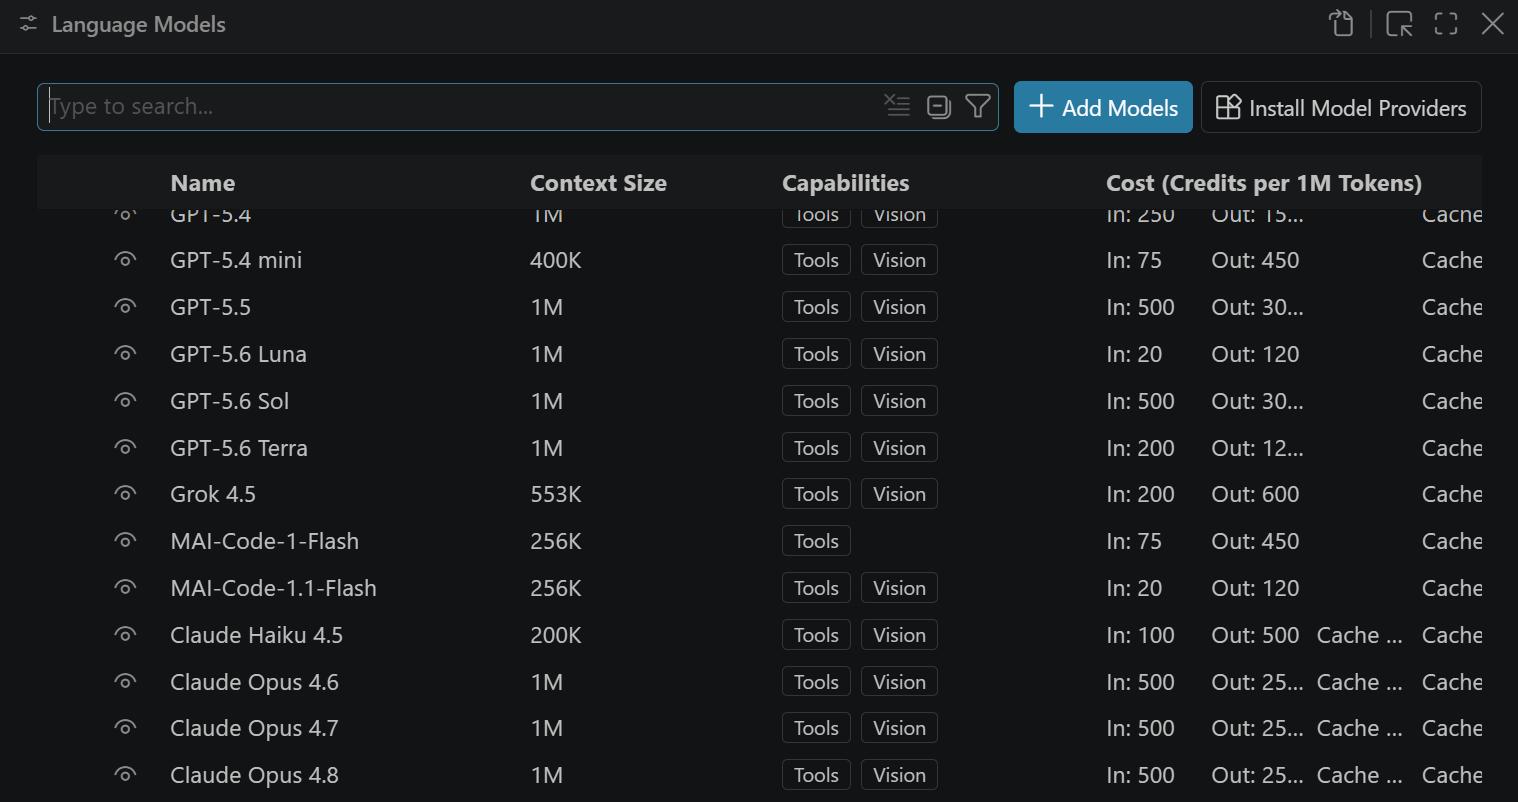Click the collapse all icon in search box
This screenshot has height=802, width=1518.
pyautogui.click(x=938, y=106)
